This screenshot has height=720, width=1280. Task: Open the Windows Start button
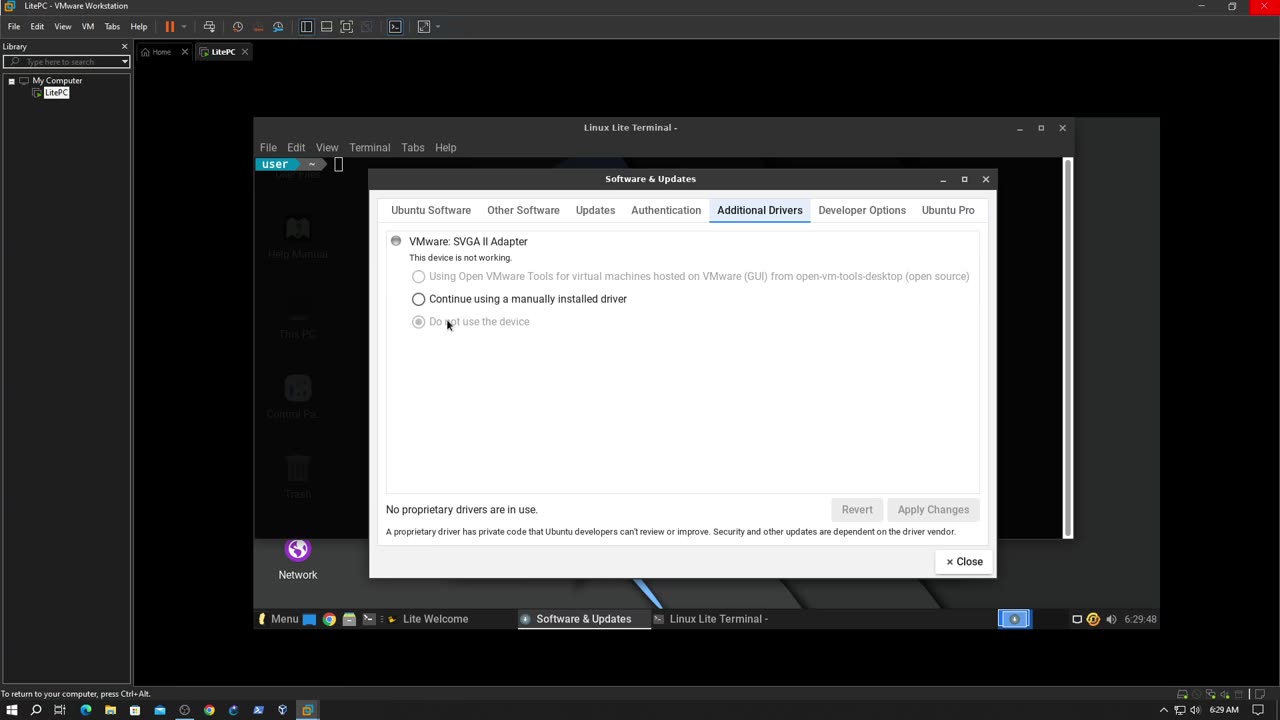tap(12, 710)
